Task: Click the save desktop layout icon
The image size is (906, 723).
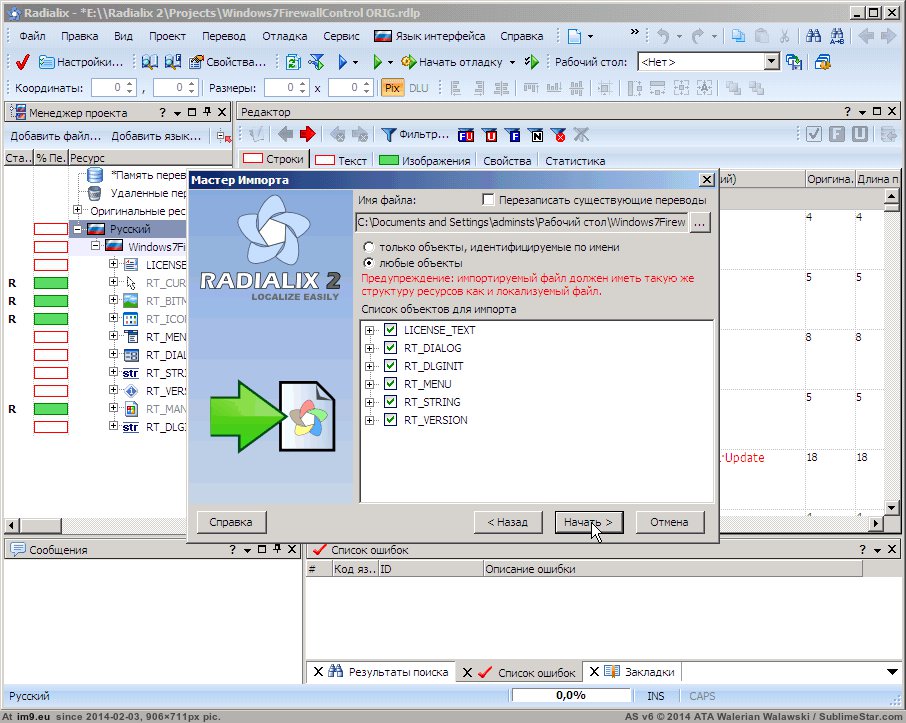Action: coord(794,62)
